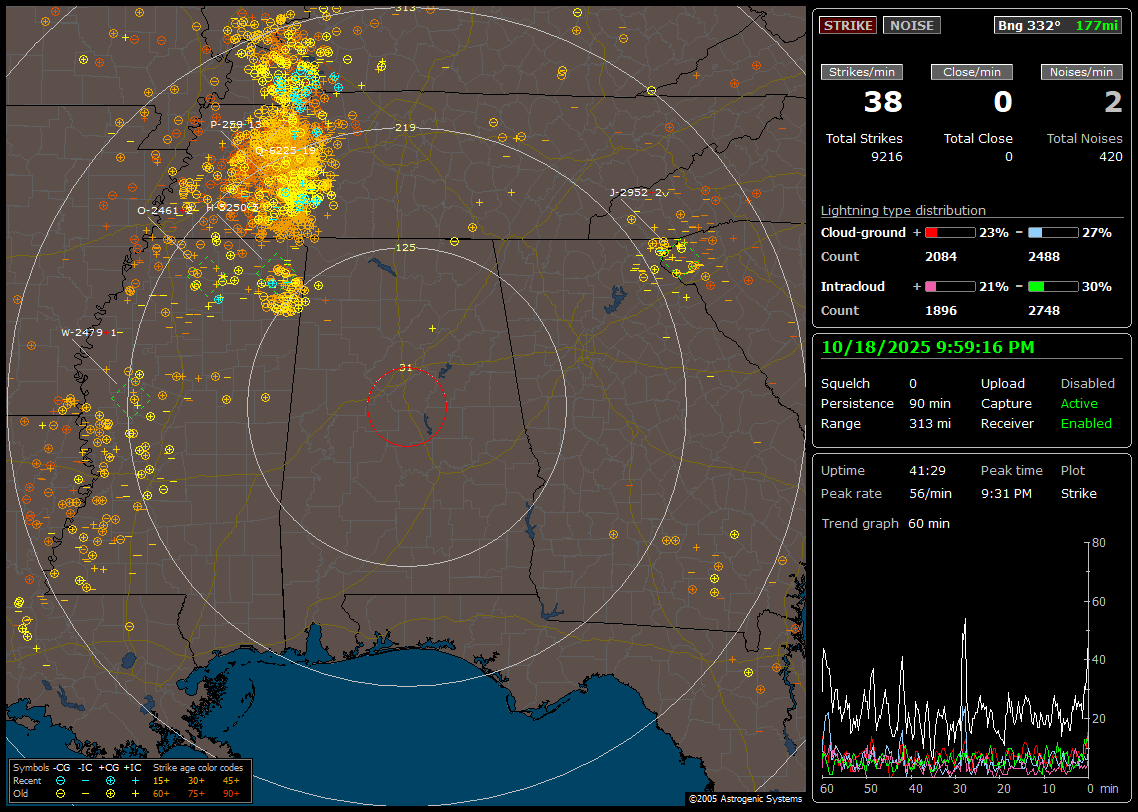Click the storm cell label P-259
1138x812 pixels.
pos(227,125)
